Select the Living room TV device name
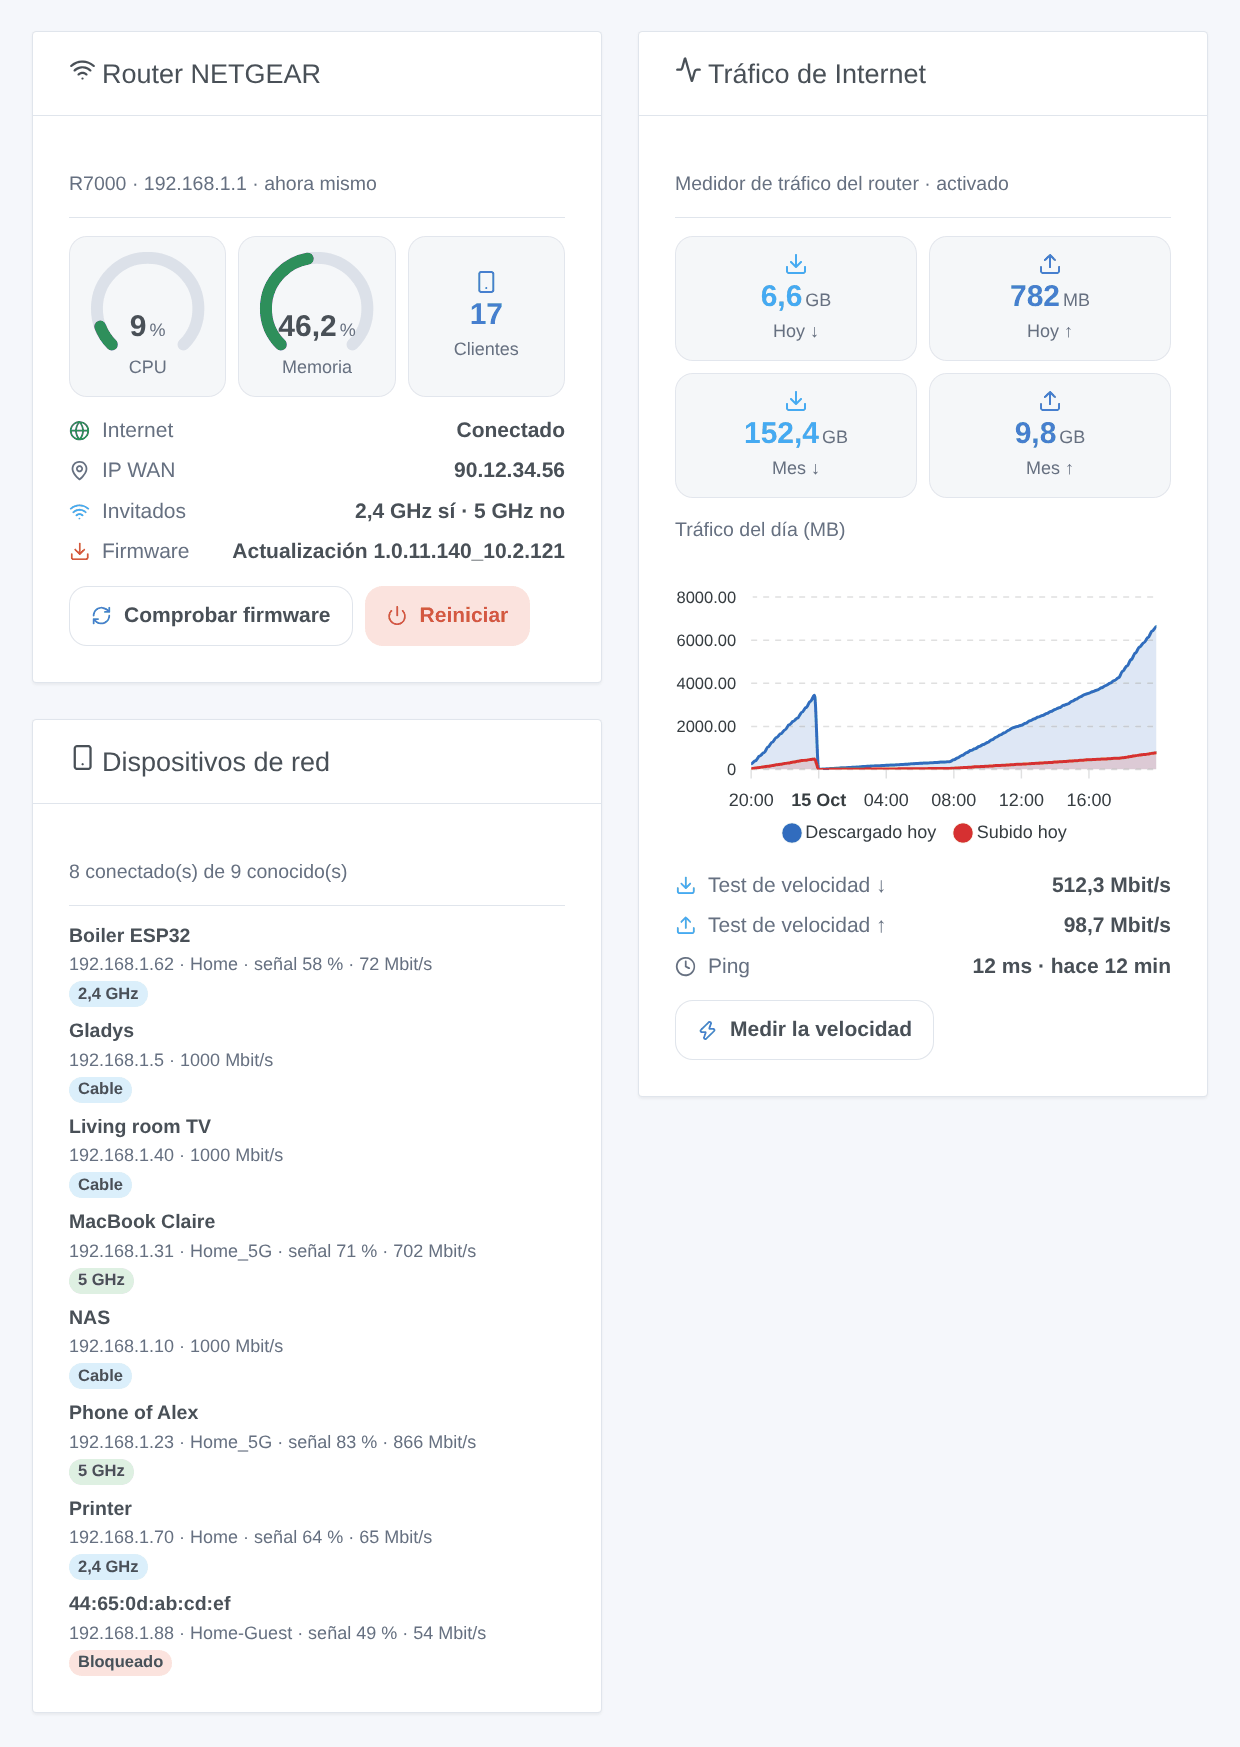Screen dimensions: 1240x1747 140,1127
